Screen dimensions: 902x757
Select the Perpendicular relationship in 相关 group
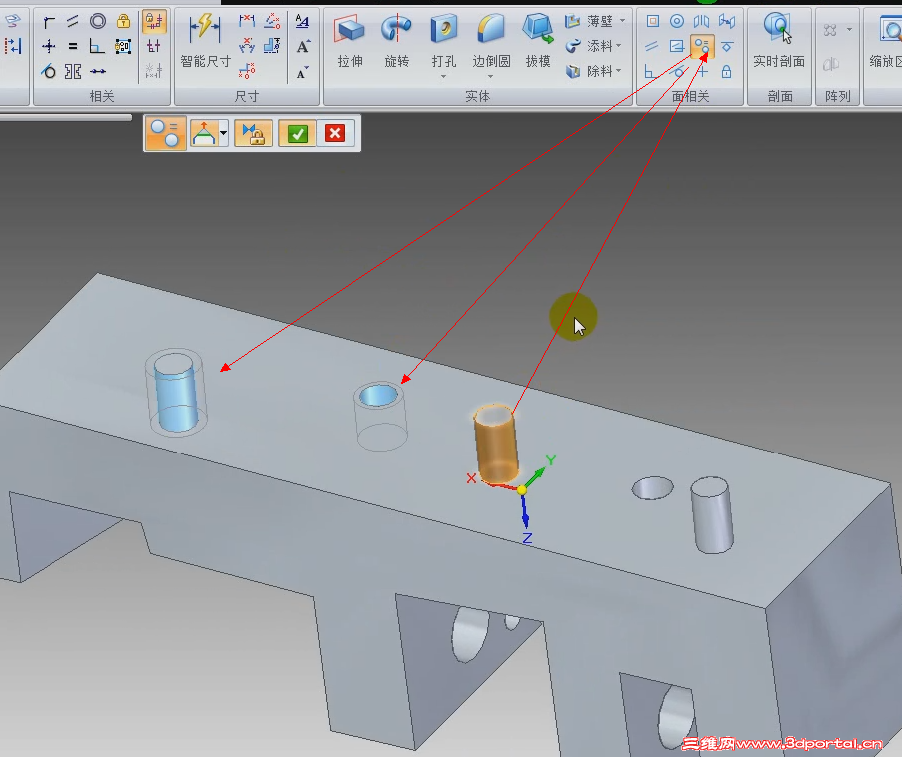[x=98, y=47]
